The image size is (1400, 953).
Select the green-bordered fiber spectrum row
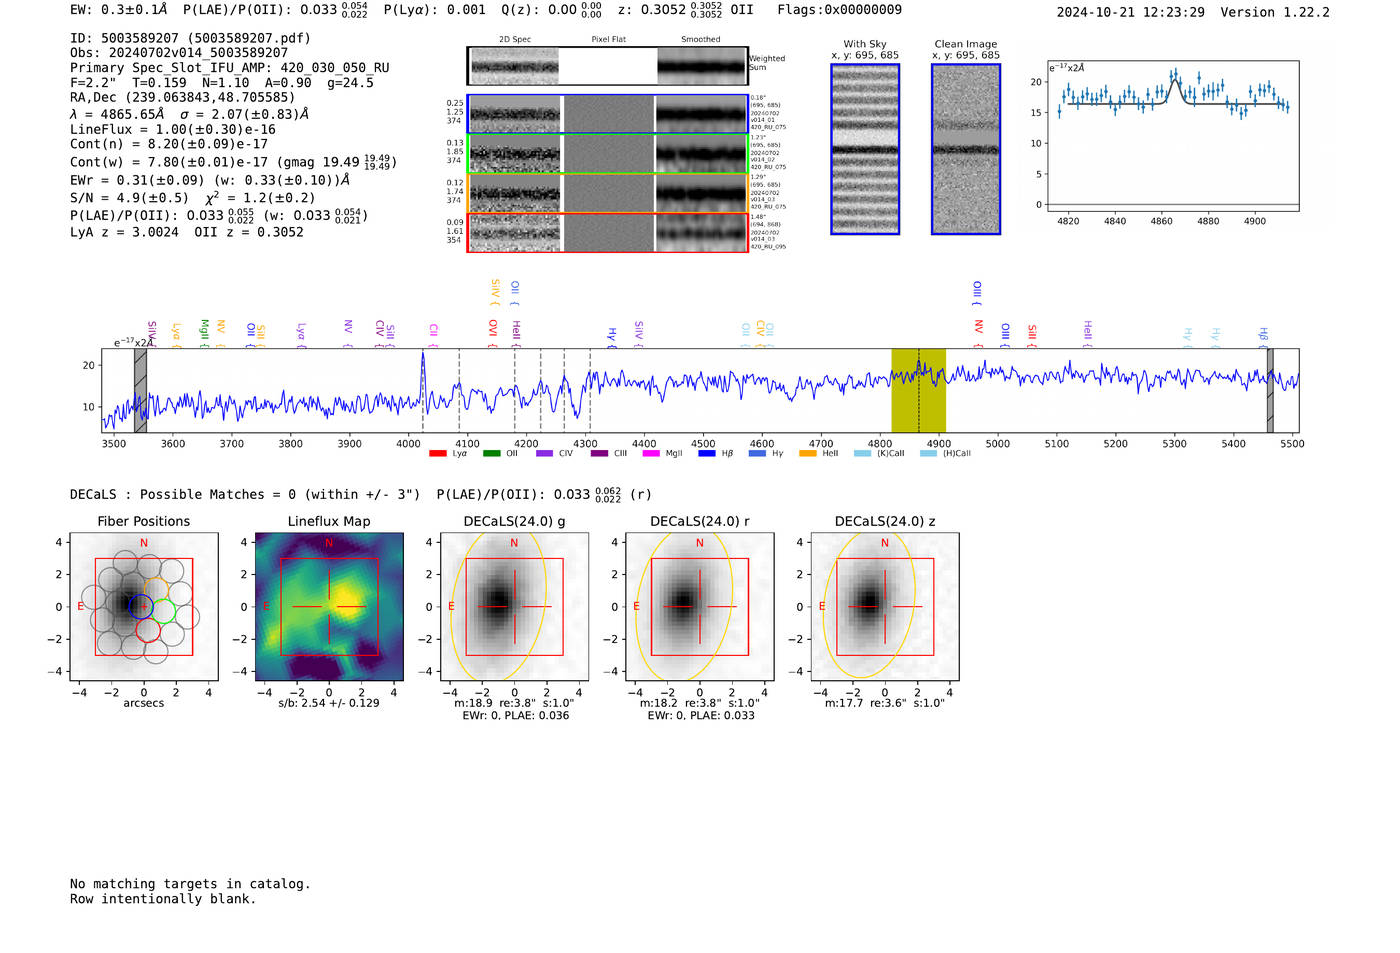[x=608, y=153]
